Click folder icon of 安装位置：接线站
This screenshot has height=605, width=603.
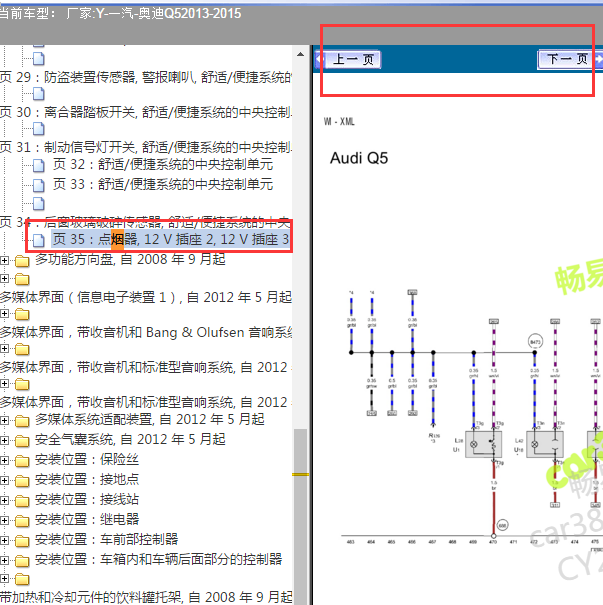coord(22,501)
